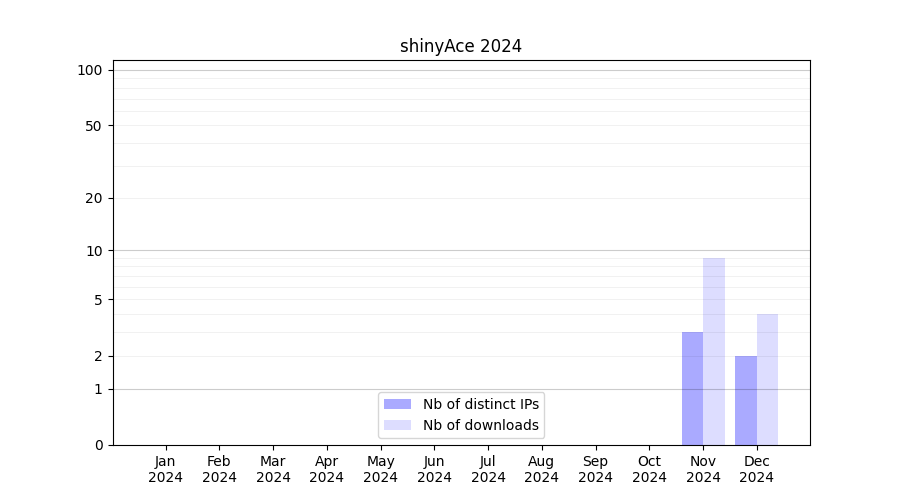
Task: Click the 'Nb of downloads' legend swatch
Action: (x=398, y=425)
